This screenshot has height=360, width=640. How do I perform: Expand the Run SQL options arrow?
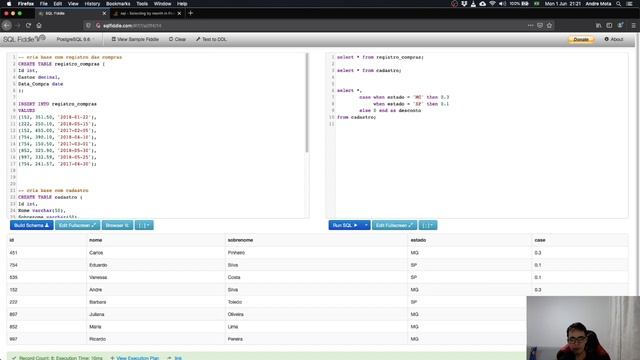point(366,225)
